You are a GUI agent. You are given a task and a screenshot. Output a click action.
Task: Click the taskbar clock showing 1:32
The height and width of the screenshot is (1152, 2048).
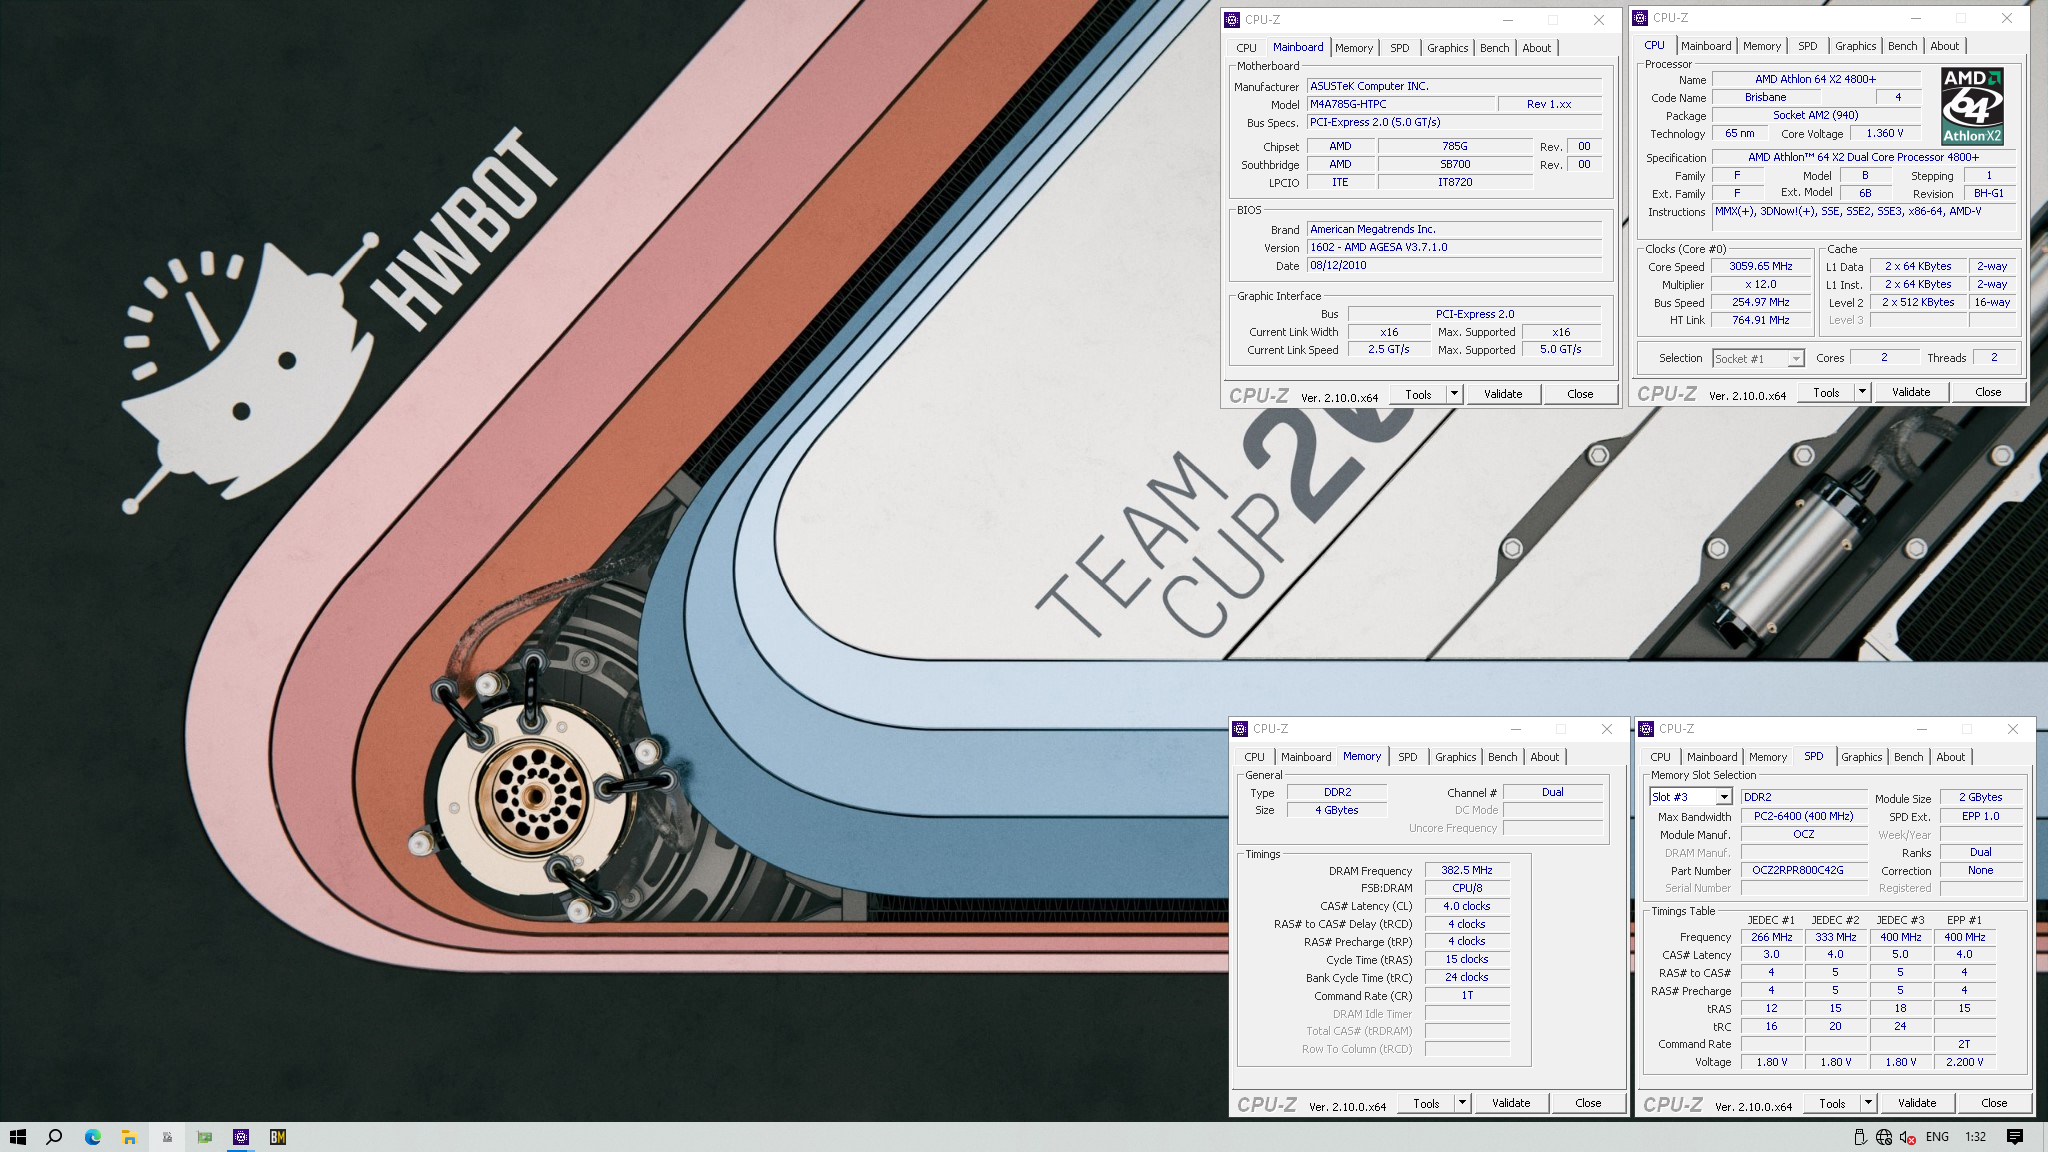(1976, 1137)
